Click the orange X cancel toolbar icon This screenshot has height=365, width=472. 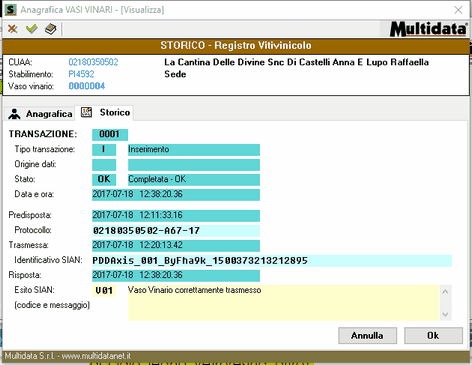(13, 29)
